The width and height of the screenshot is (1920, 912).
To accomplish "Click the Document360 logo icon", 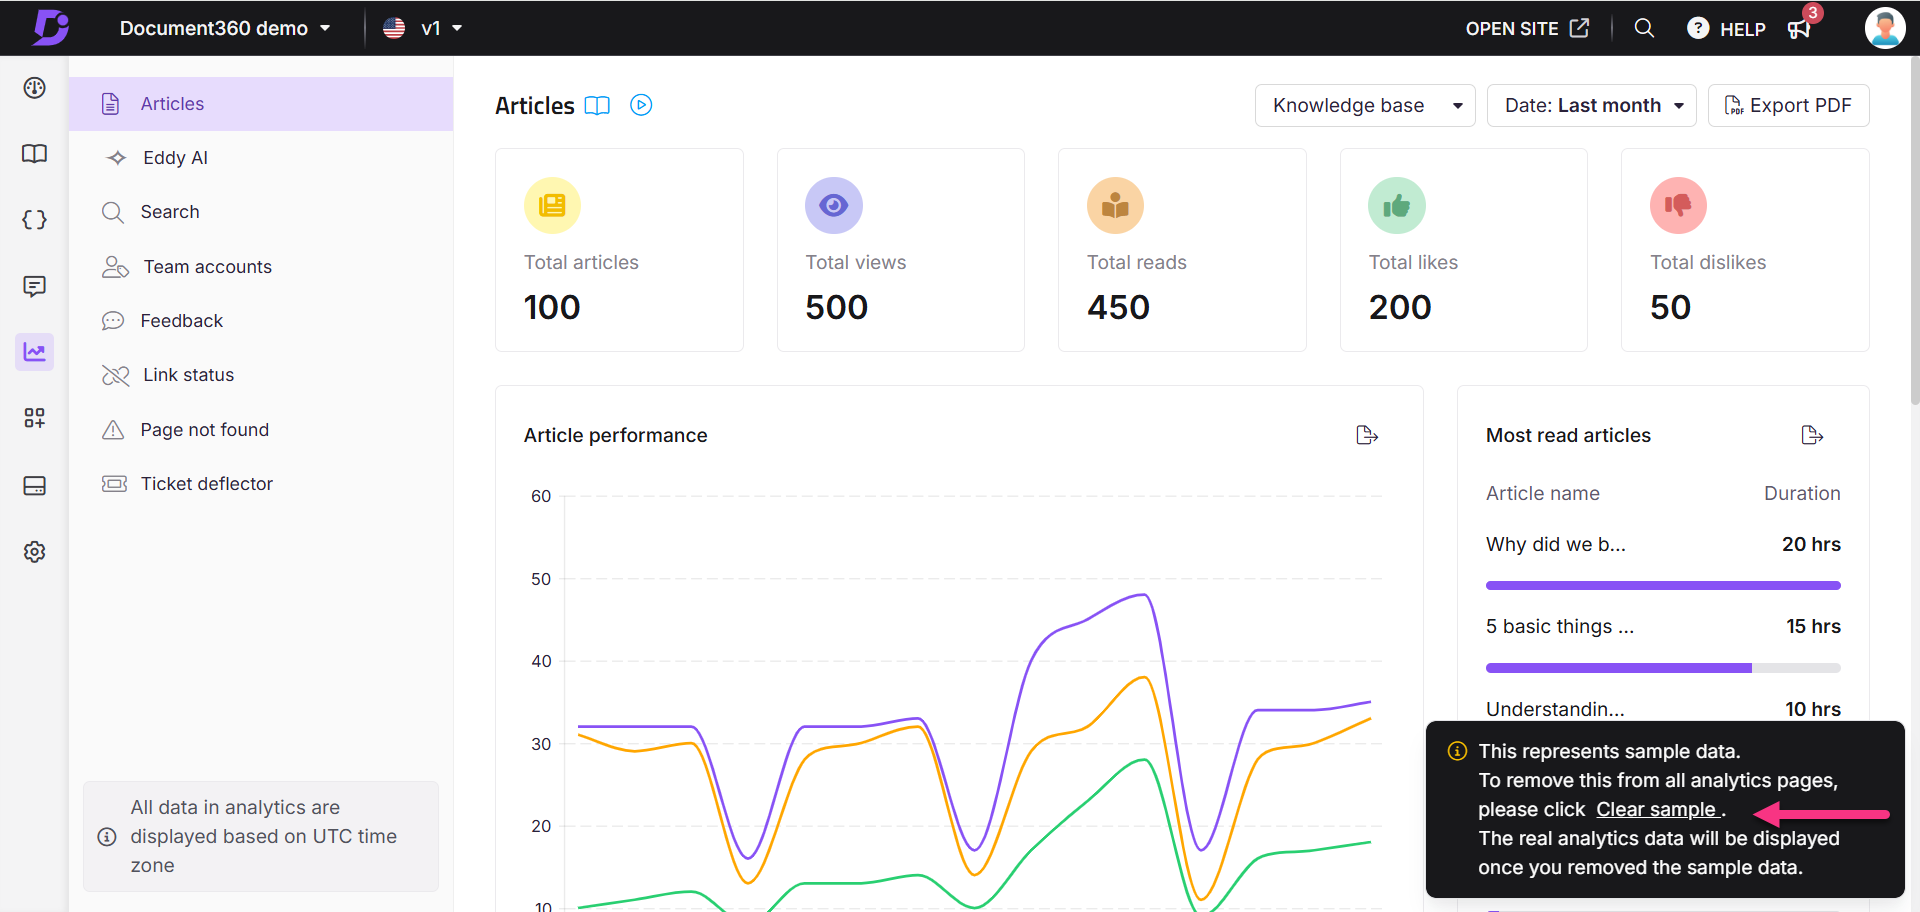I will 50,27.
